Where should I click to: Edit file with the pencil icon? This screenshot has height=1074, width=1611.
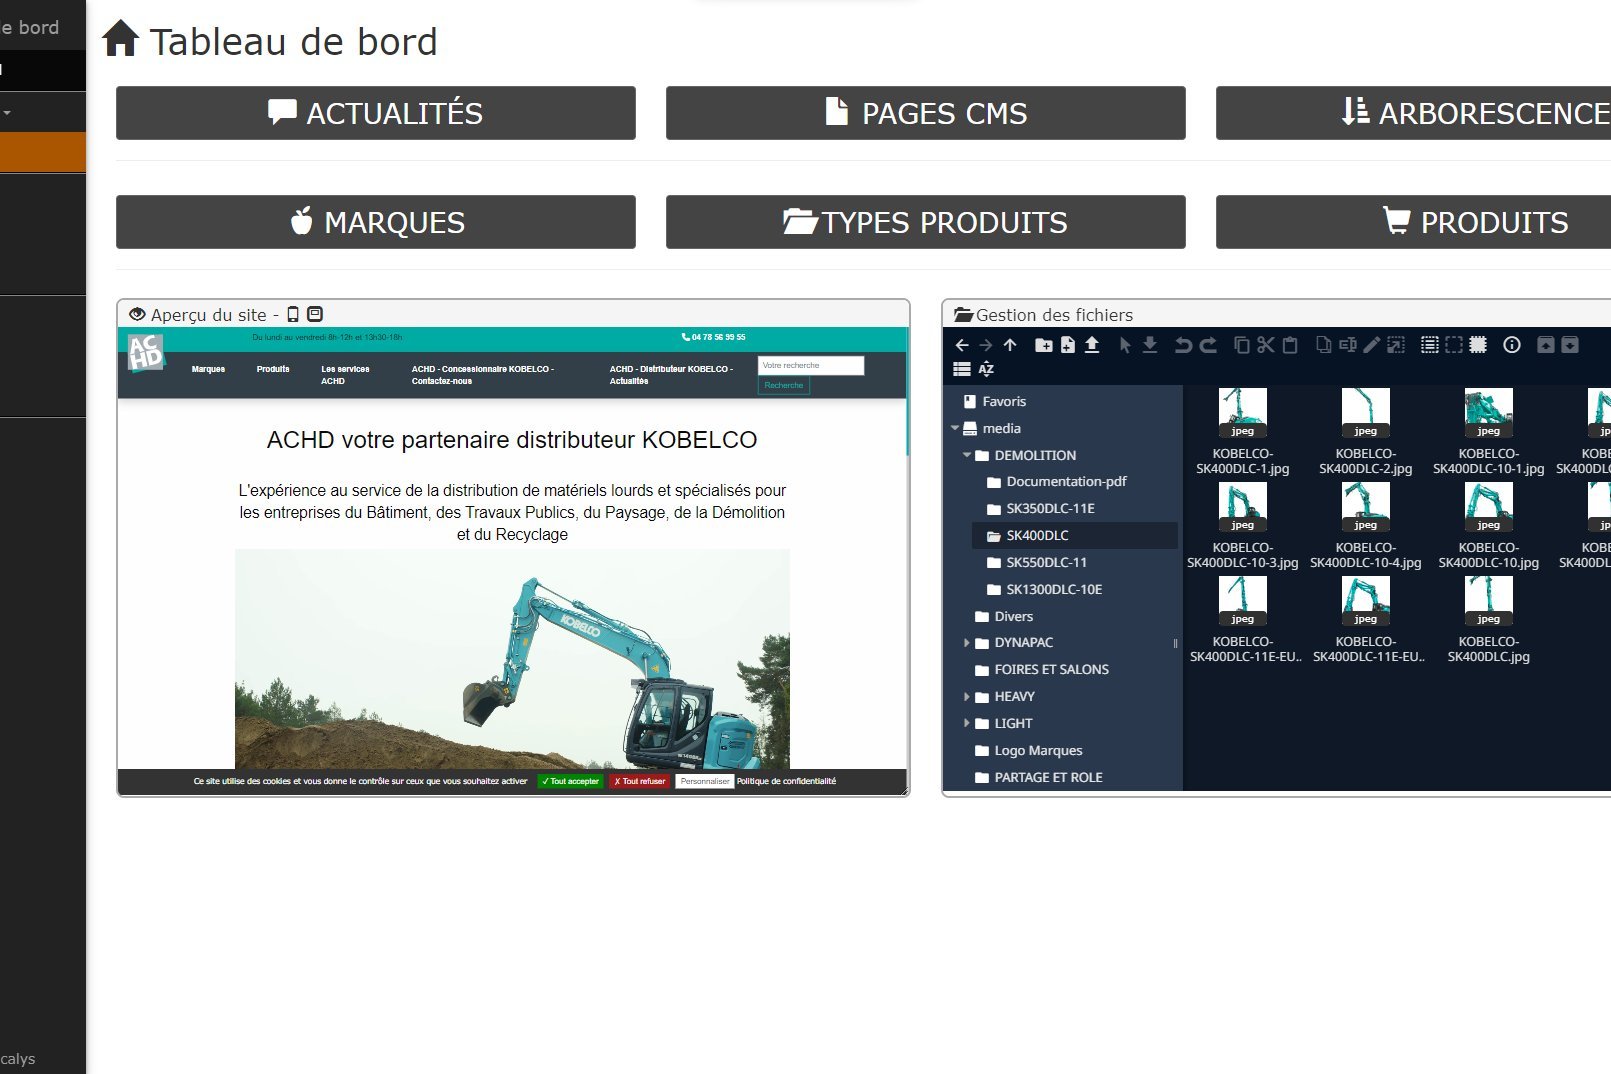point(1372,345)
